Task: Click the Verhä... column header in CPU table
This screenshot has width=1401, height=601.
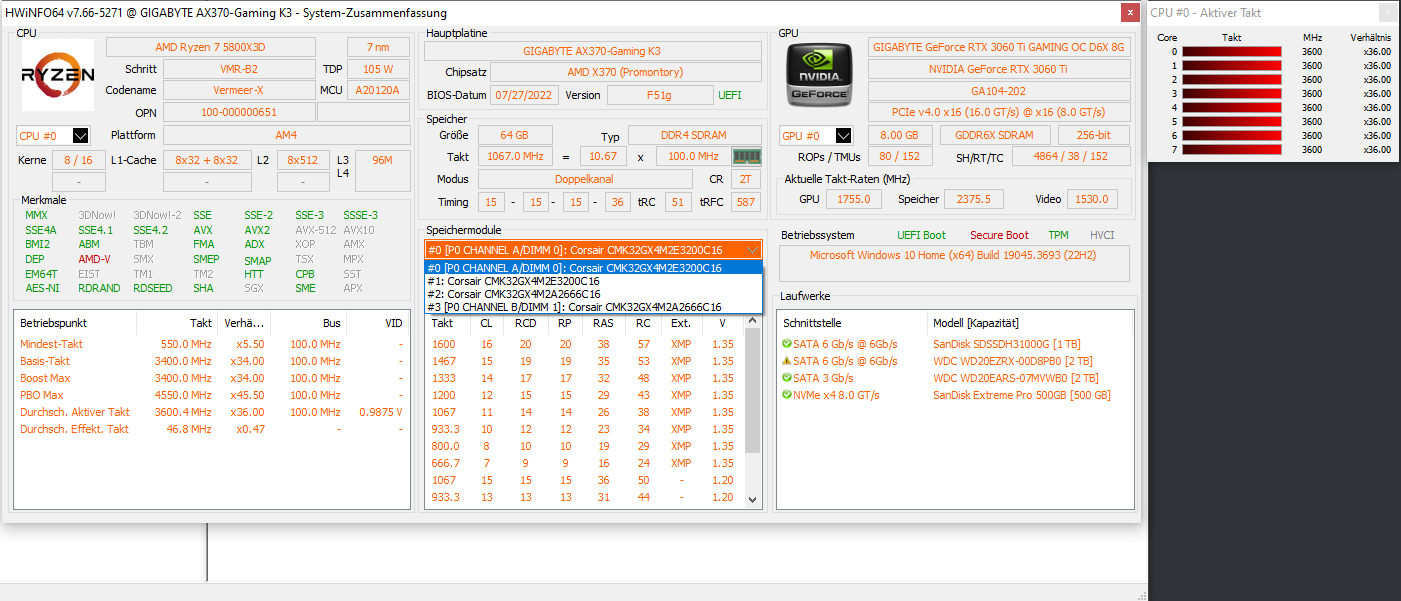Action: (x=244, y=323)
